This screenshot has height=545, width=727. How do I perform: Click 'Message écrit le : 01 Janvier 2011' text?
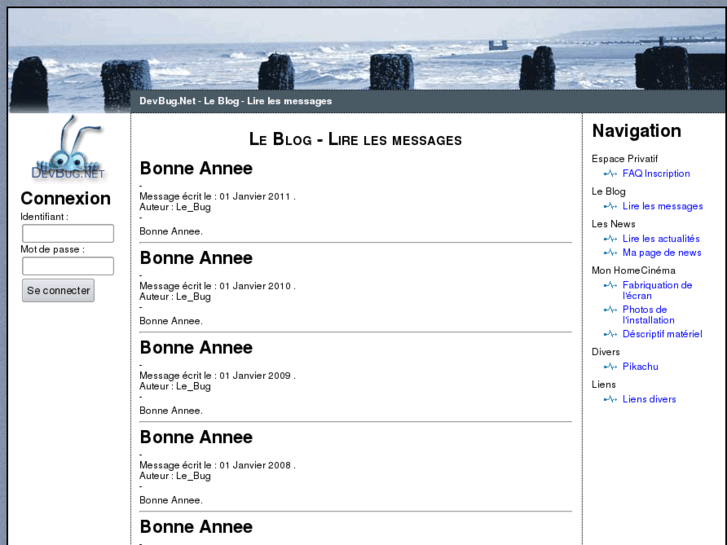[x=217, y=196]
